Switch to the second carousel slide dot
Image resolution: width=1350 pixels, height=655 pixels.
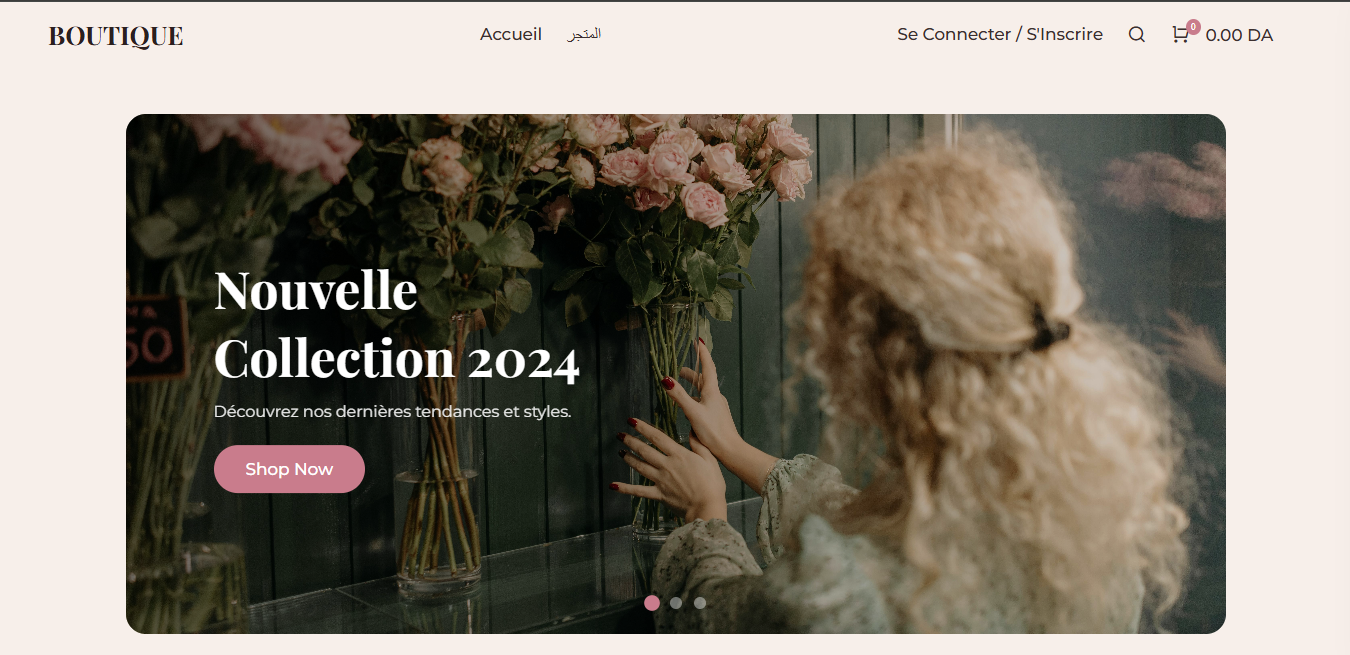676,603
